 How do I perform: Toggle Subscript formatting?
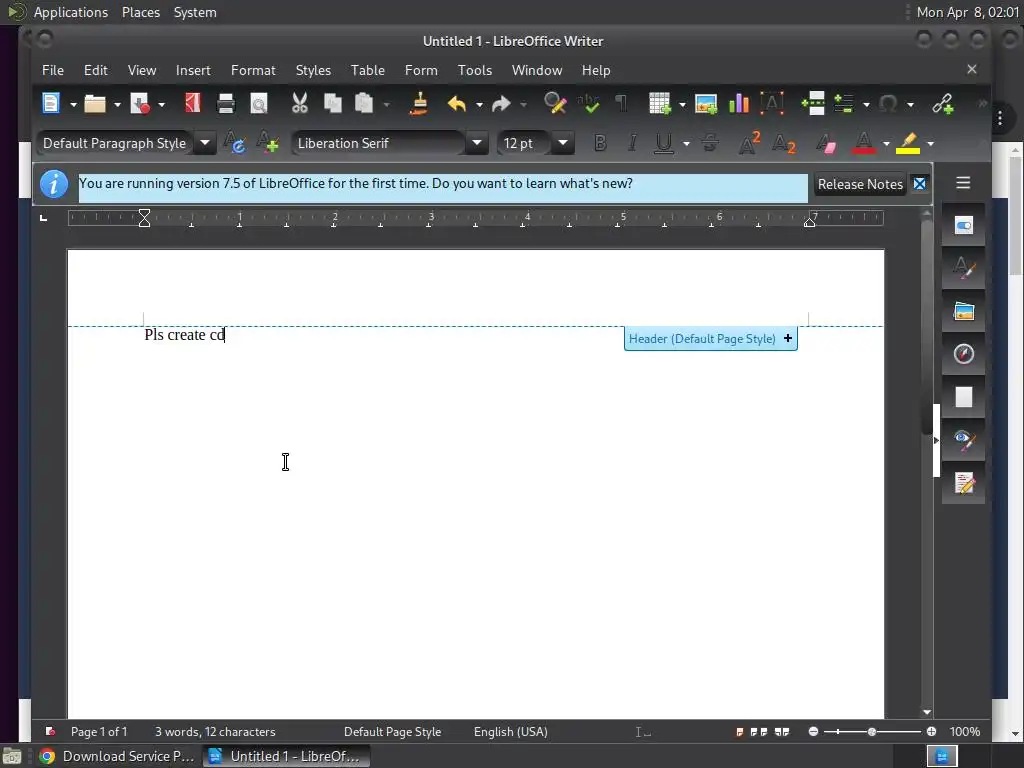pos(783,143)
